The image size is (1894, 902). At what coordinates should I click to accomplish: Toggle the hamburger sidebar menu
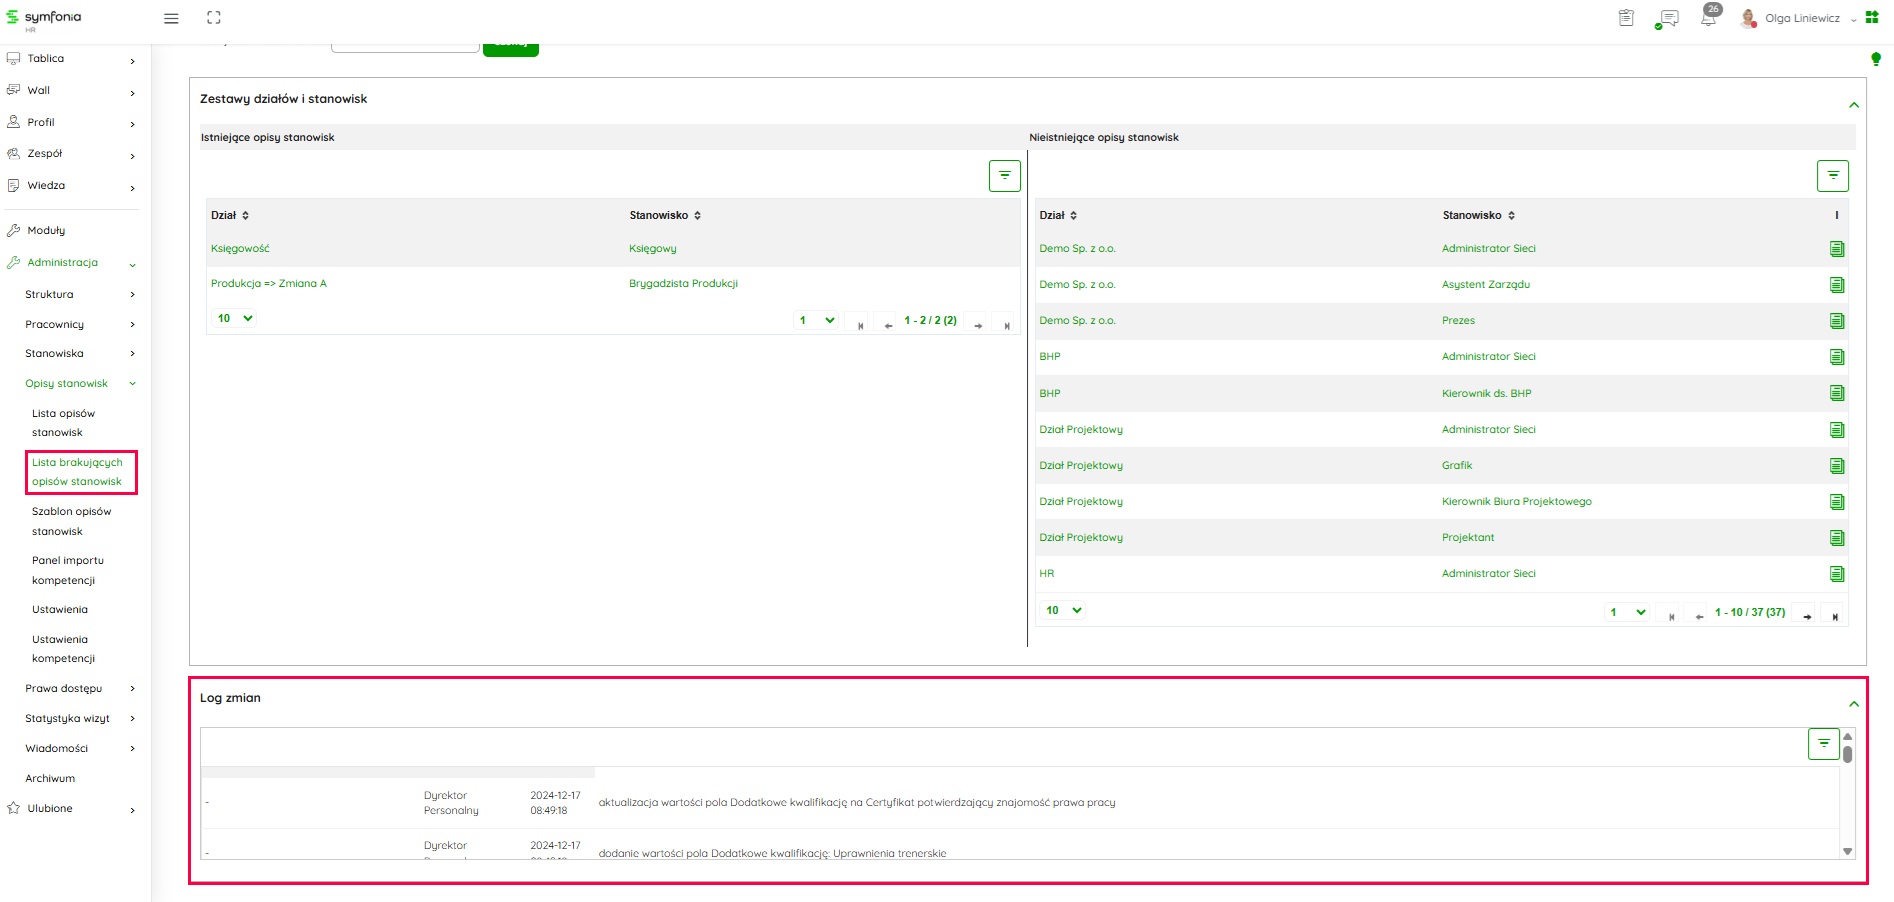tap(171, 18)
